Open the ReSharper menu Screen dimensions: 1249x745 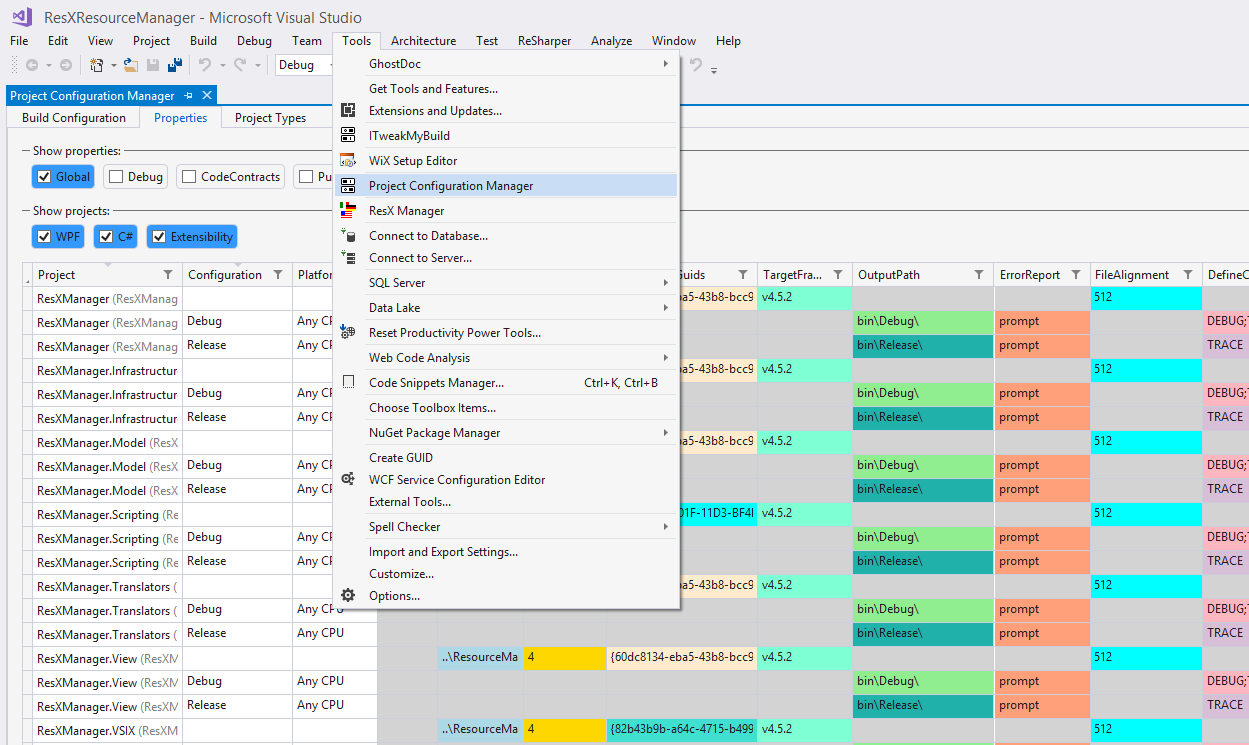click(x=544, y=41)
